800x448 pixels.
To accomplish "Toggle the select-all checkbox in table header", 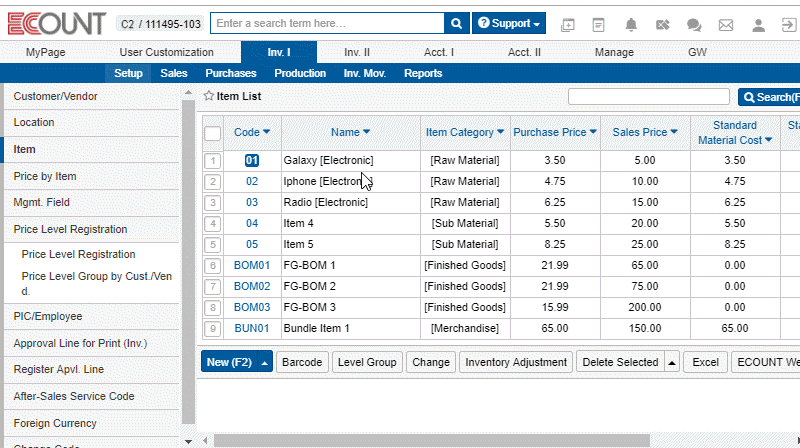I will click(212, 133).
